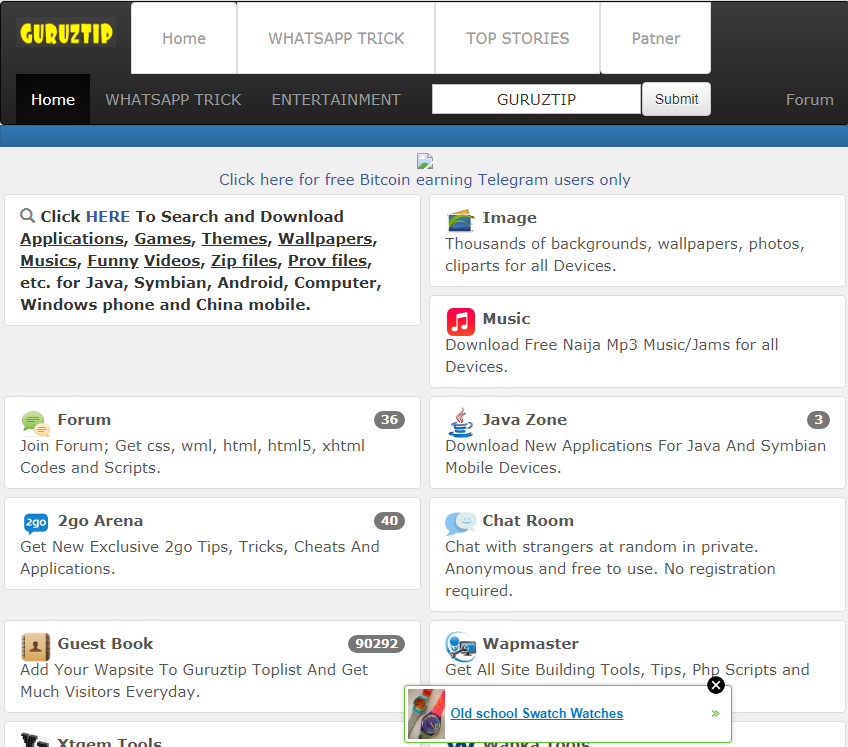Open the Swatch watches ad thumbnail

point(426,714)
